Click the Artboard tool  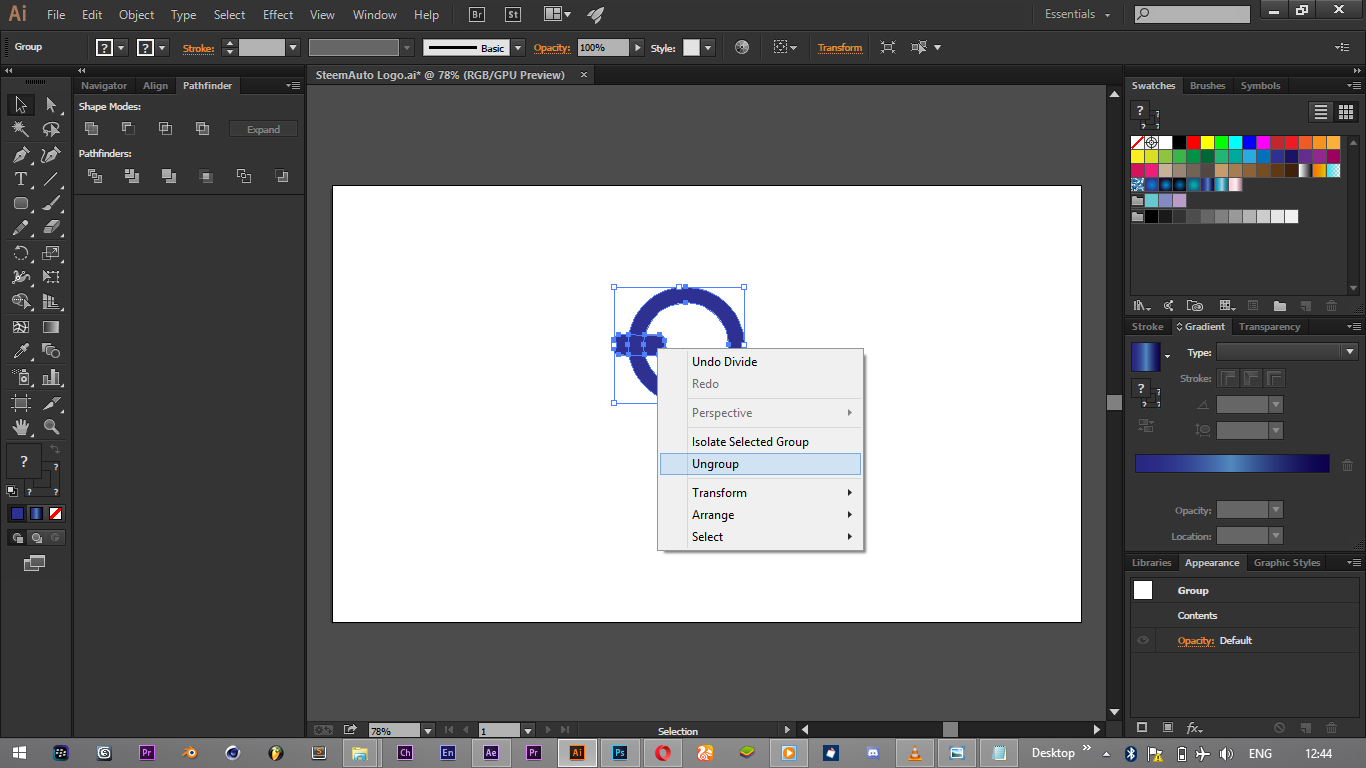pos(20,403)
